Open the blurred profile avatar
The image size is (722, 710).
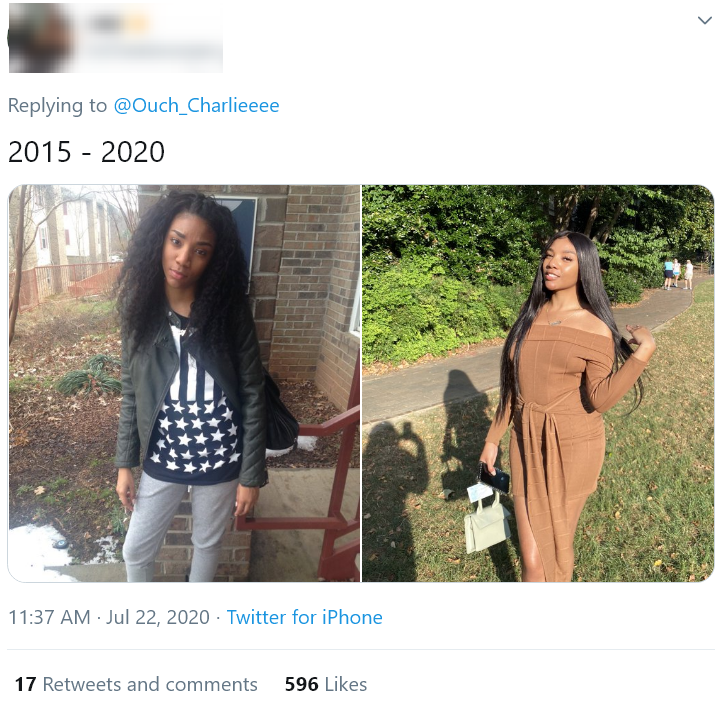(41, 38)
